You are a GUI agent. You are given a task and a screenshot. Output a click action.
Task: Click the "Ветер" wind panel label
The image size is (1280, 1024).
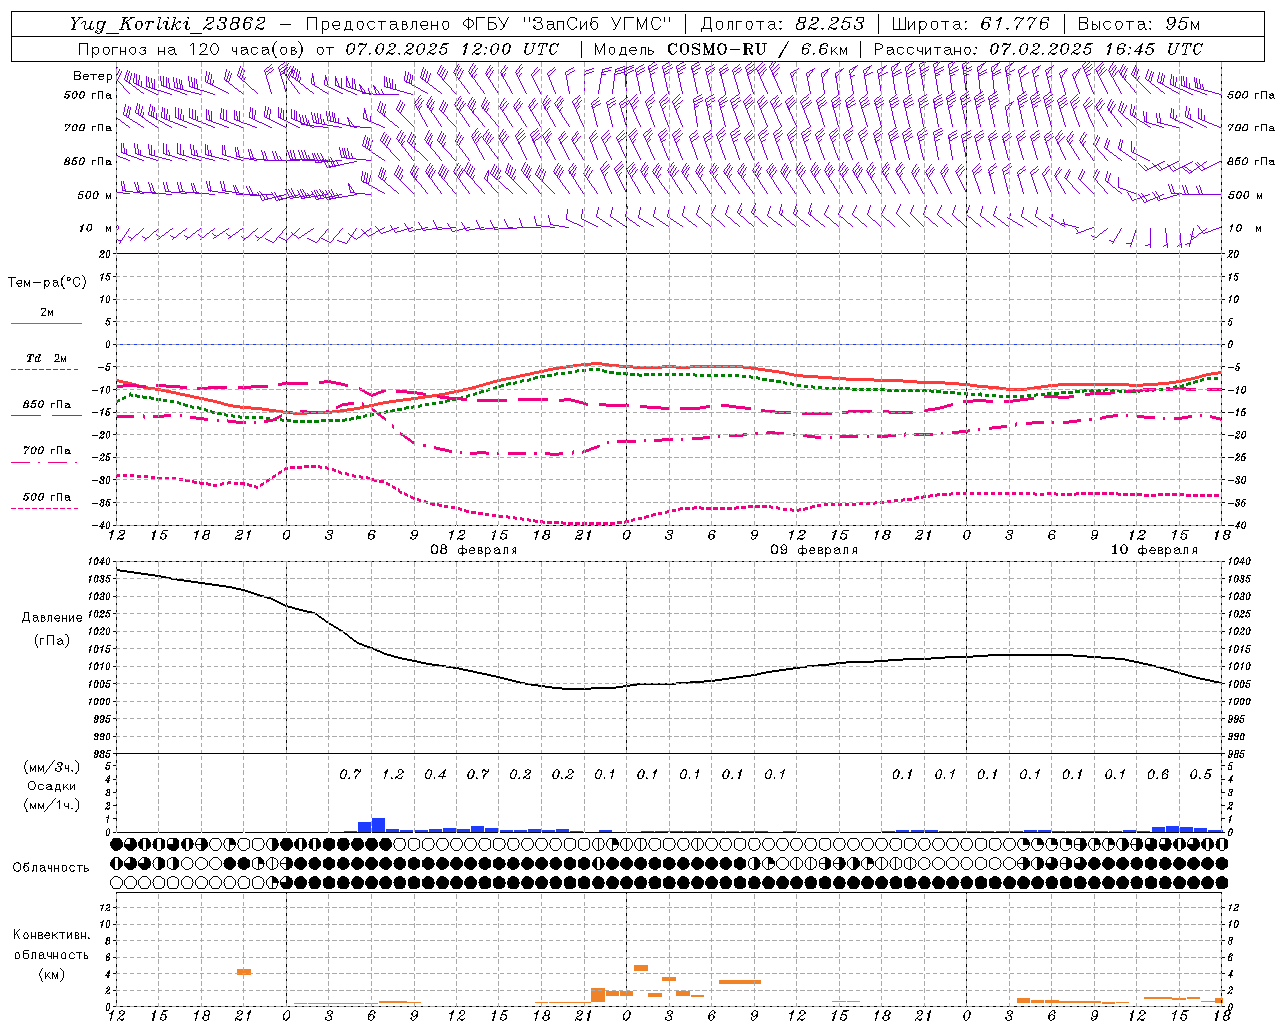[93, 76]
